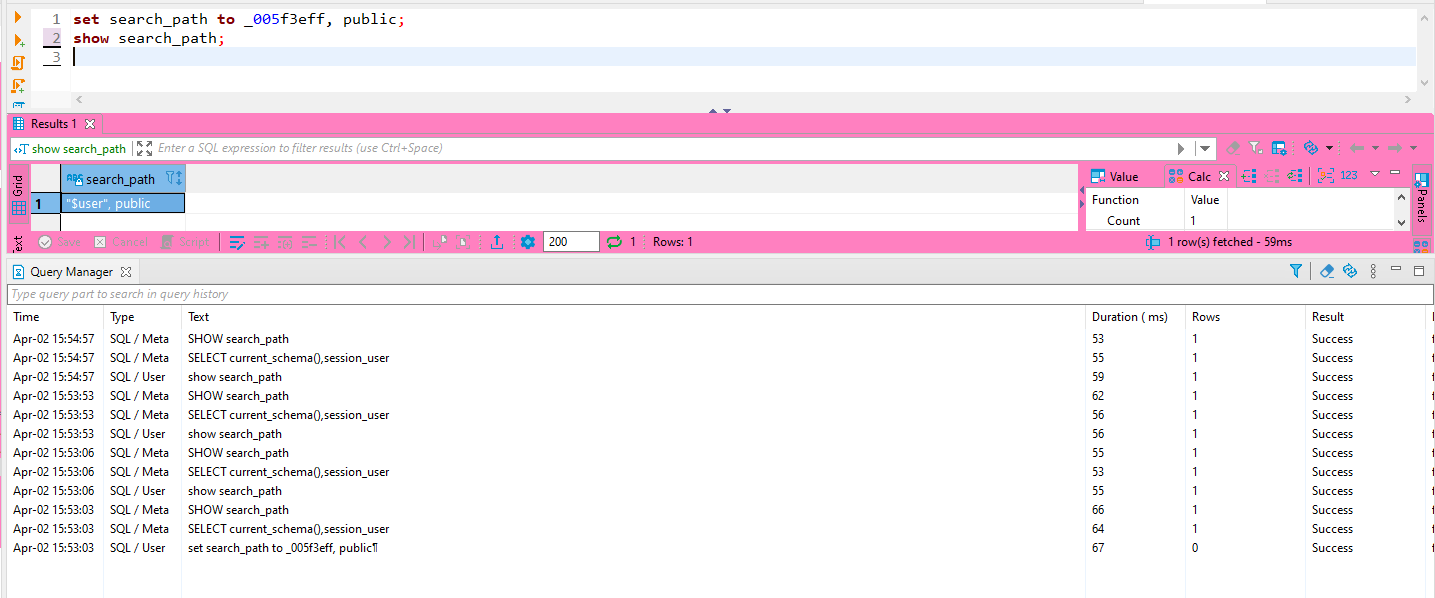
Task: Open results settings gear icon
Action: 528,242
